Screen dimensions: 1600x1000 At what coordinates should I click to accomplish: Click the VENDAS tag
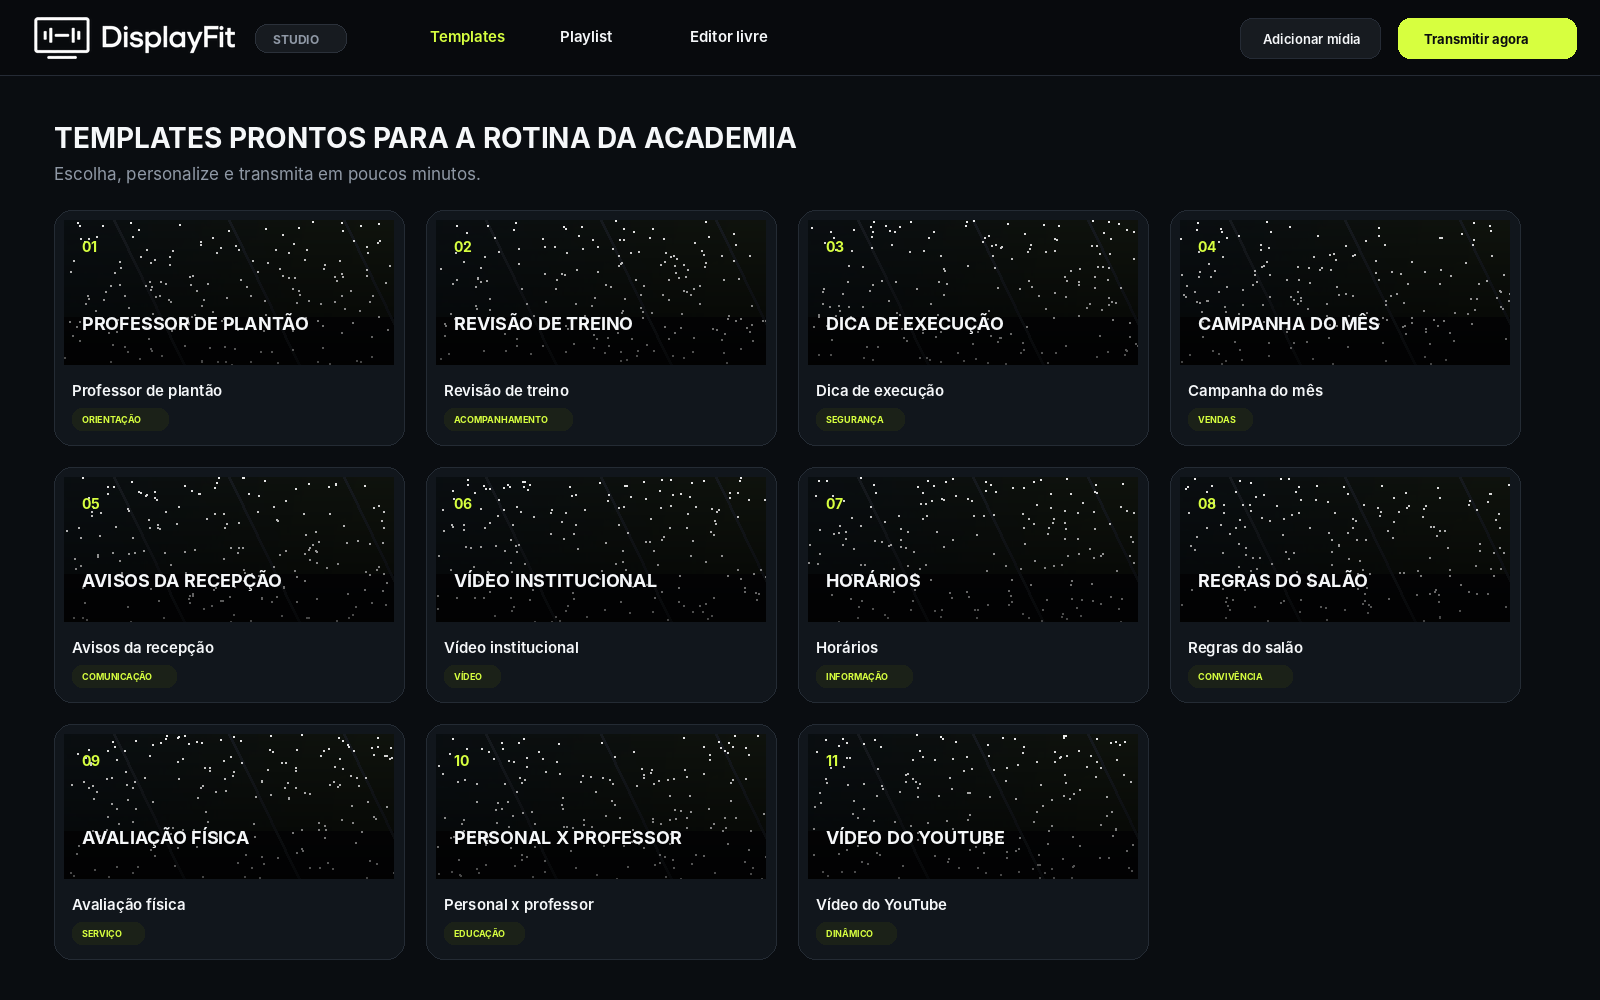pos(1220,420)
